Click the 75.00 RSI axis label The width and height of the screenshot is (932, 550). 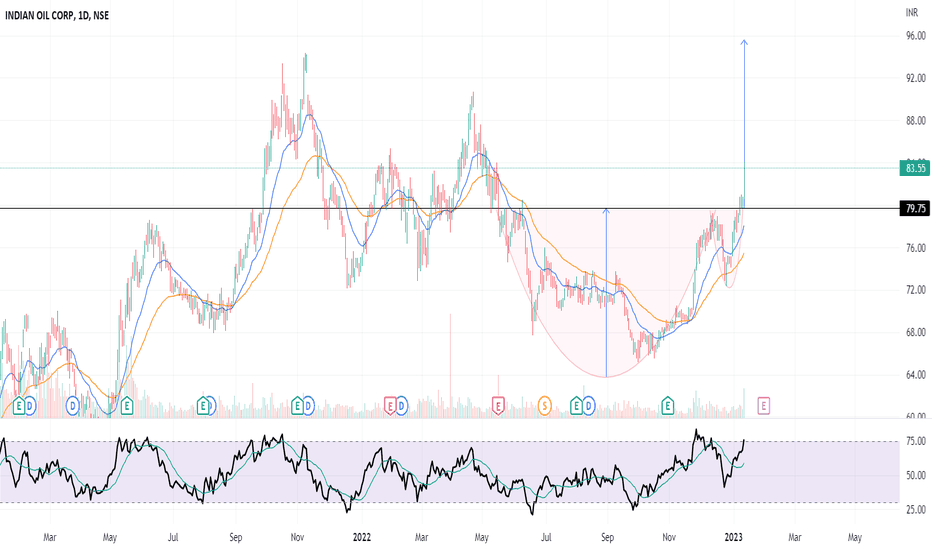915,441
